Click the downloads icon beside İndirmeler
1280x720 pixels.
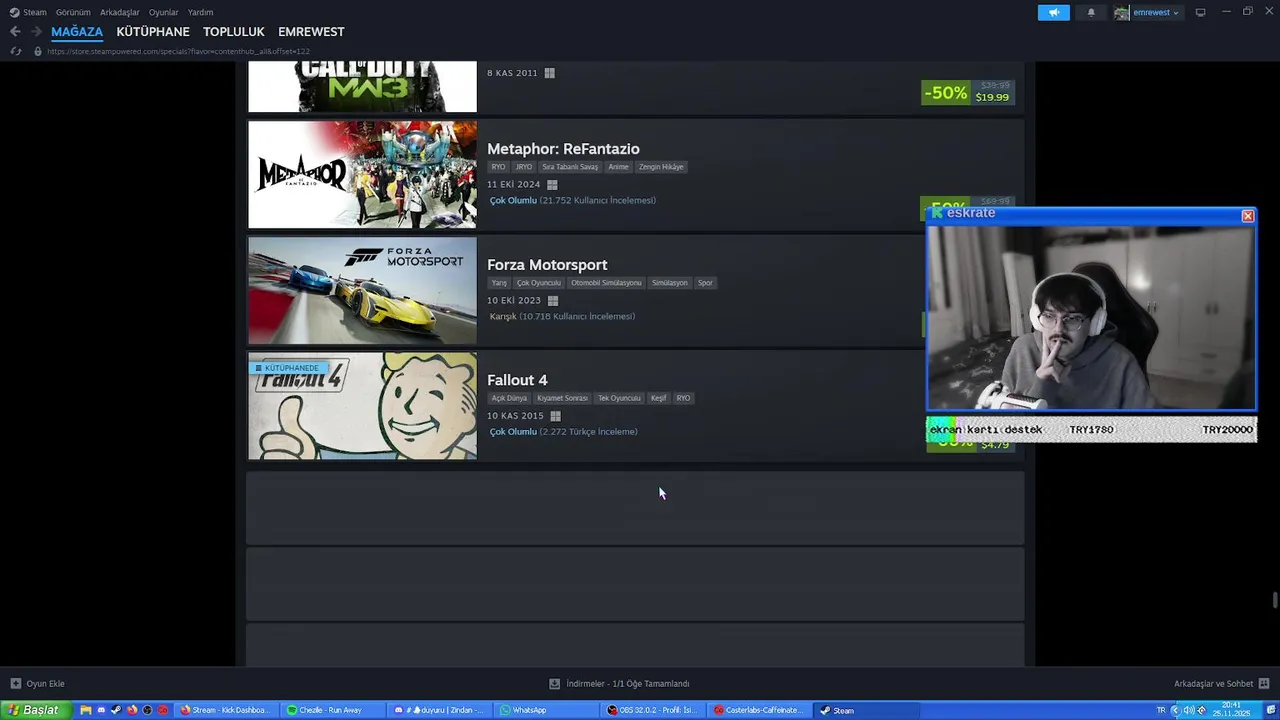[554, 684]
